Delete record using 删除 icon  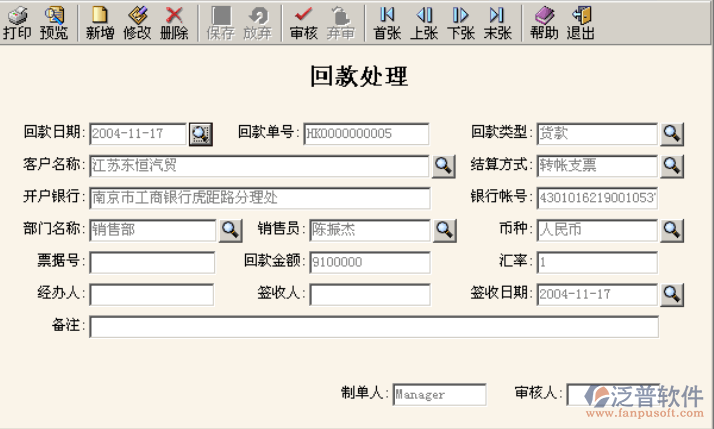174,23
